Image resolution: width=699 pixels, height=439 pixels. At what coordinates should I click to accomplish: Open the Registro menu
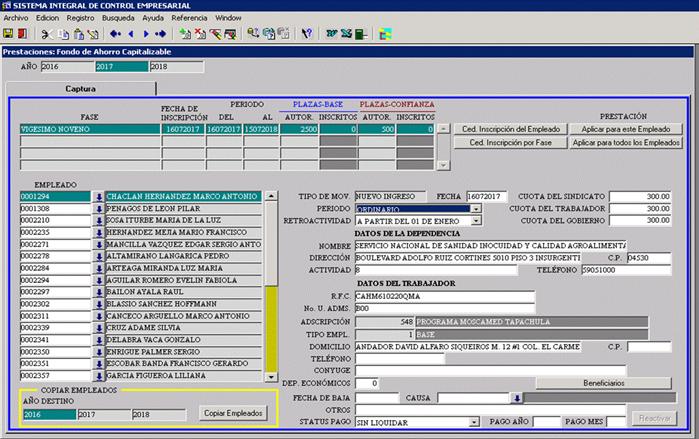tap(80, 18)
